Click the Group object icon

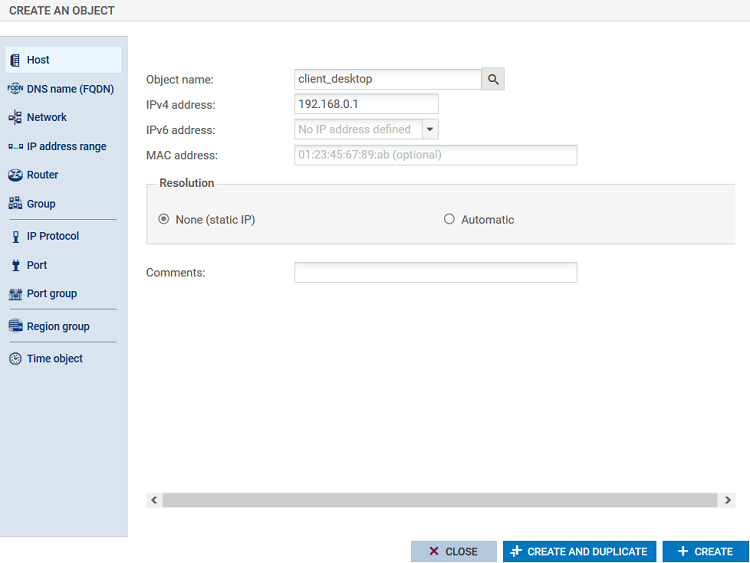[15, 204]
